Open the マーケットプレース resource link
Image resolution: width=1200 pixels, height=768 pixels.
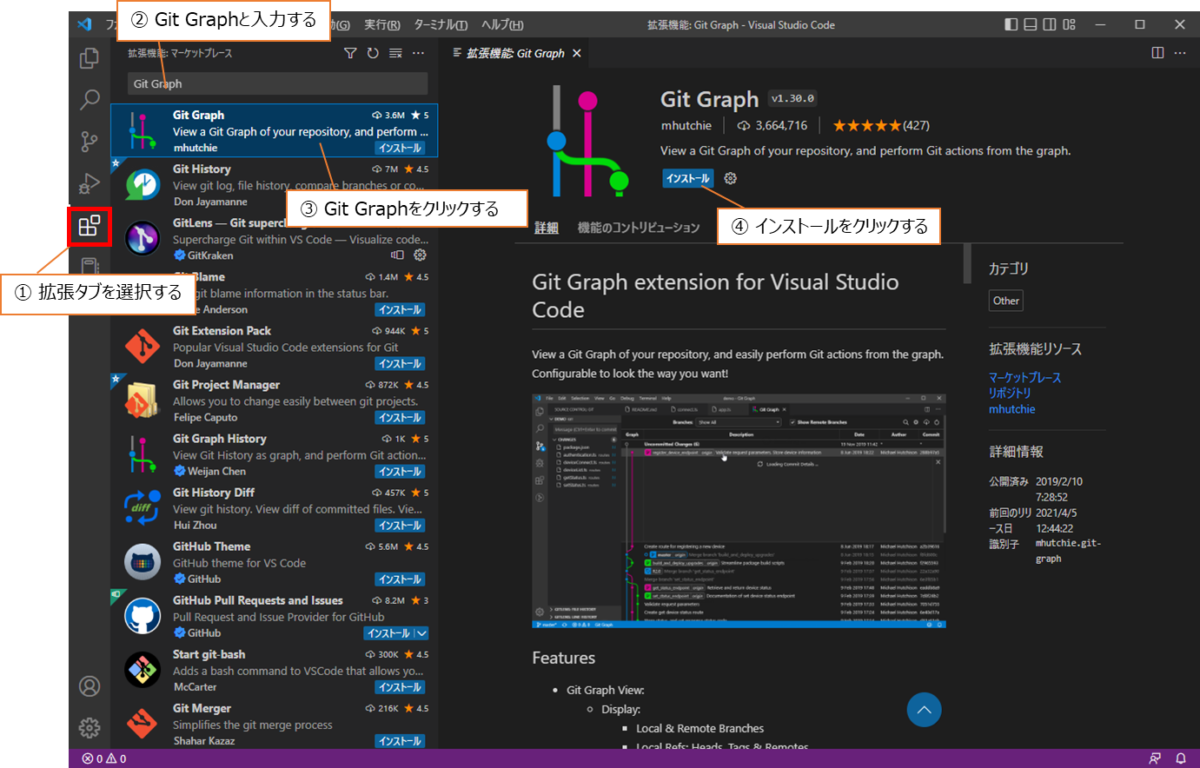(x=1025, y=378)
